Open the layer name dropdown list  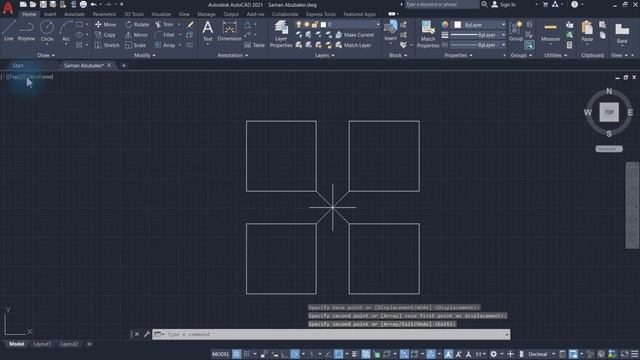(x=378, y=24)
